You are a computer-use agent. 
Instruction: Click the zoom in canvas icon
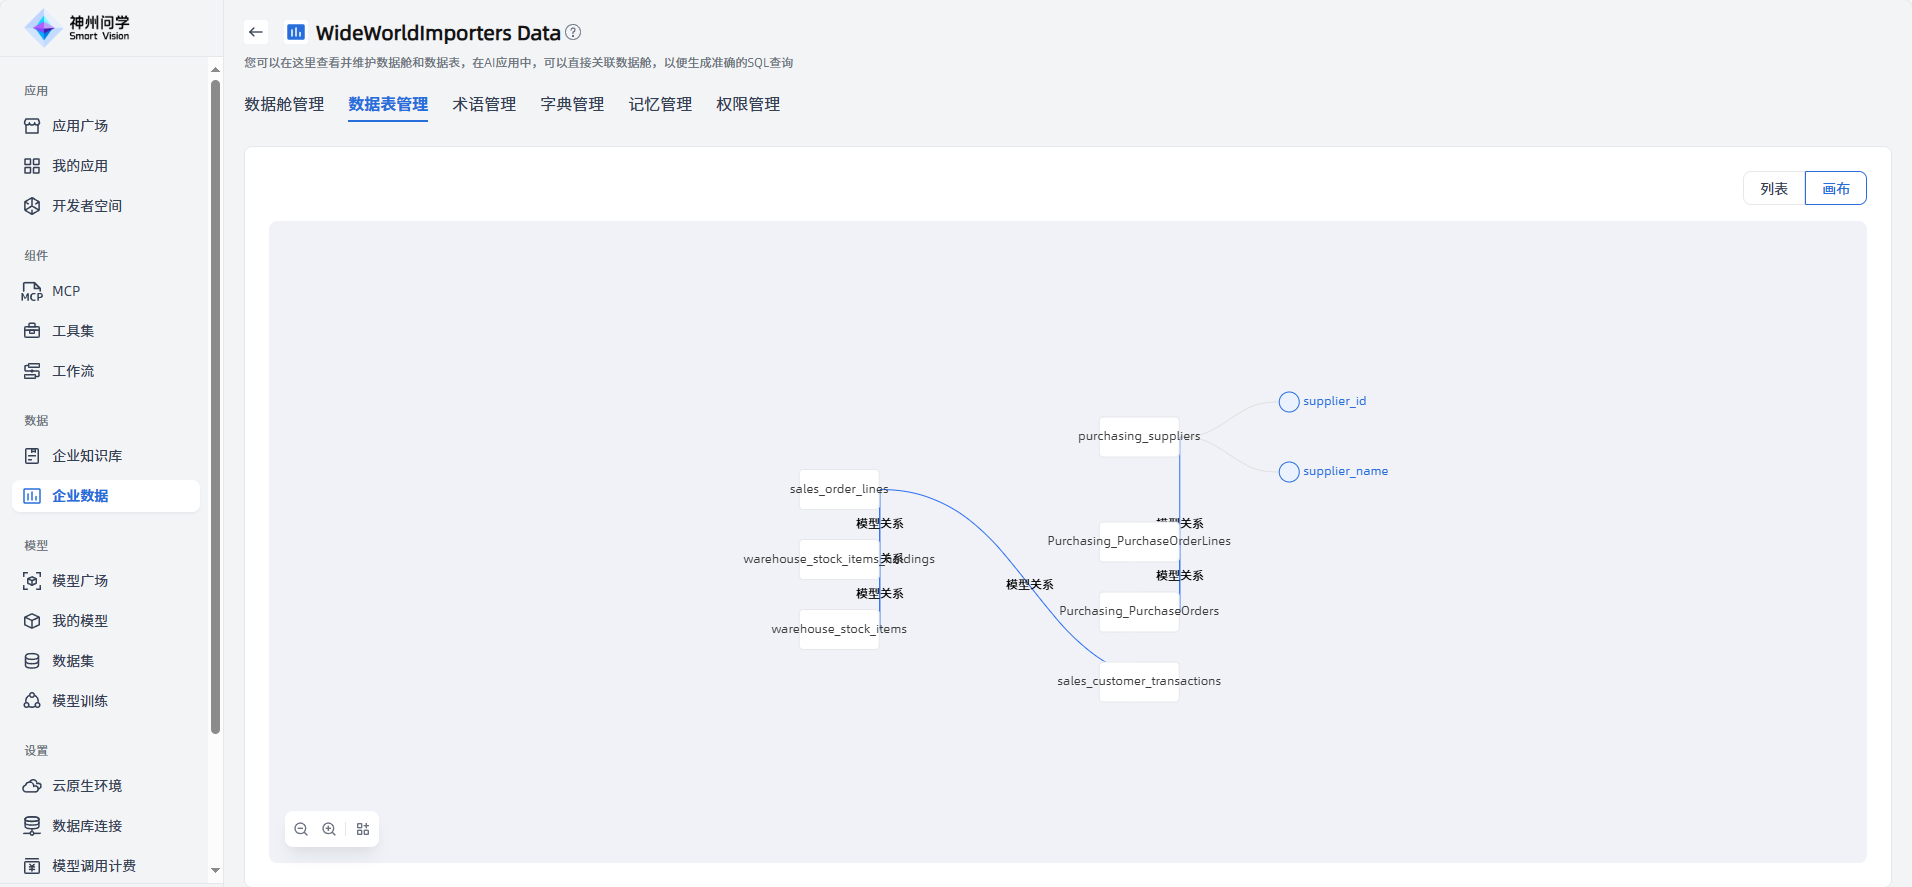click(x=329, y=829)
